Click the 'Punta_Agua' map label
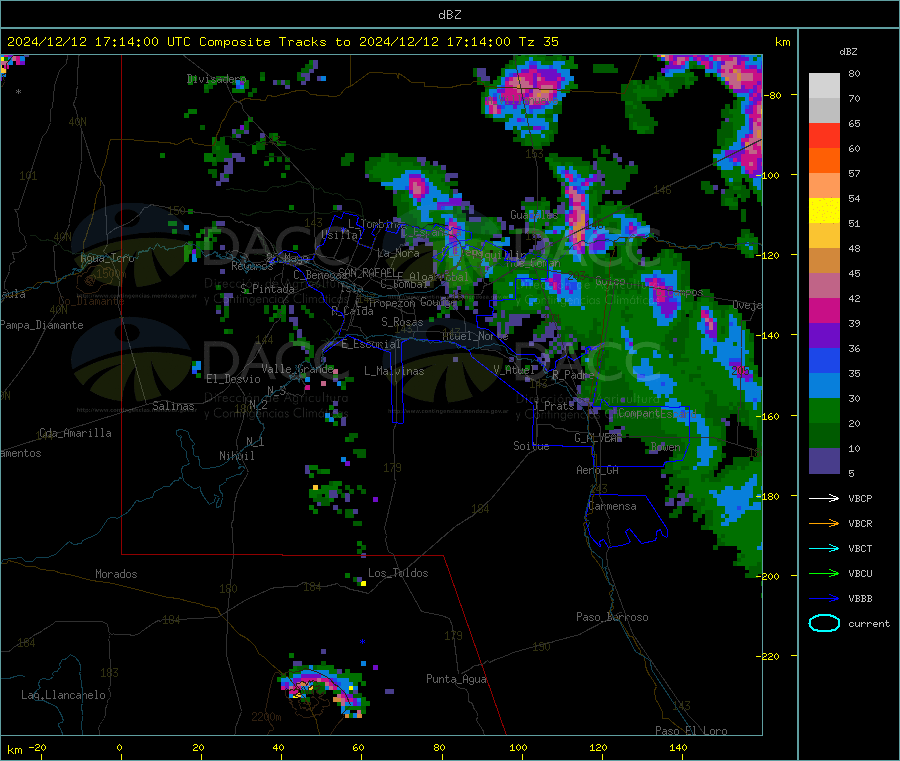 pyautogui.click(x=456, y=679)
